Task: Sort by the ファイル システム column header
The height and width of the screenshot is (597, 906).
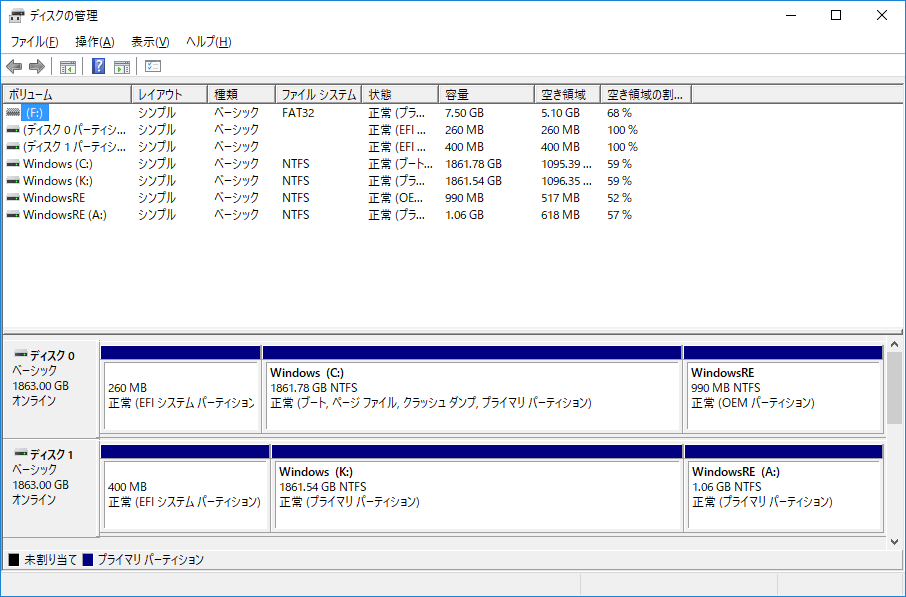Action: 318,95
